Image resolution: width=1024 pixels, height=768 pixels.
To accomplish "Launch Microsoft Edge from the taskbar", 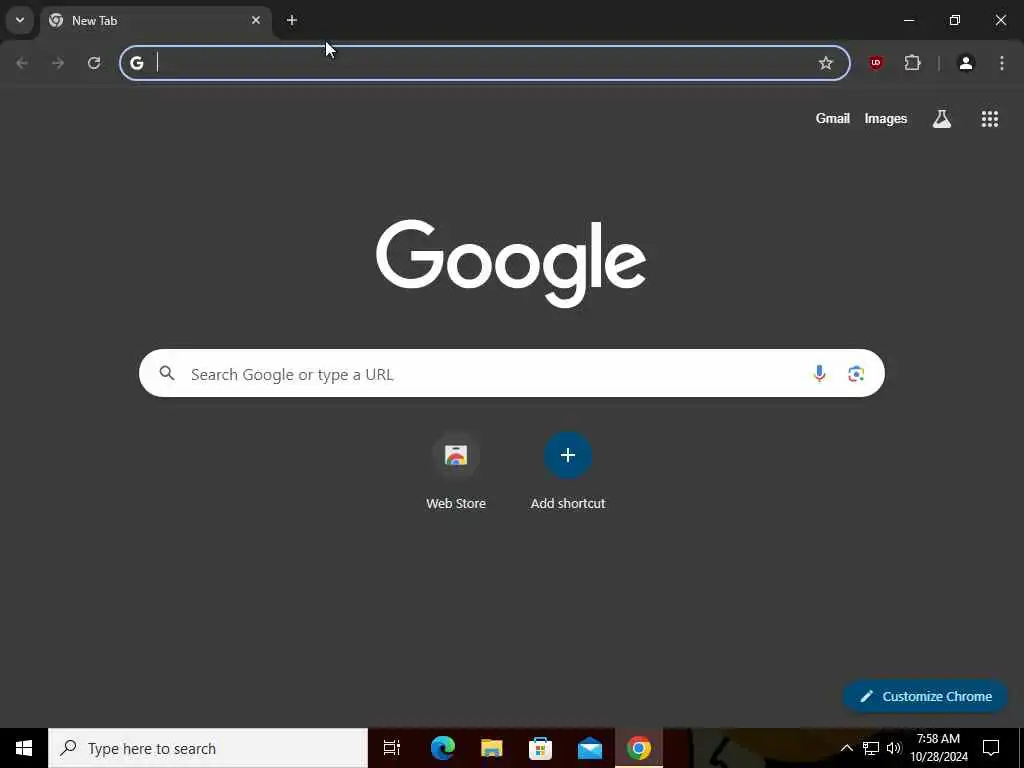I will [x=443, y=748].
